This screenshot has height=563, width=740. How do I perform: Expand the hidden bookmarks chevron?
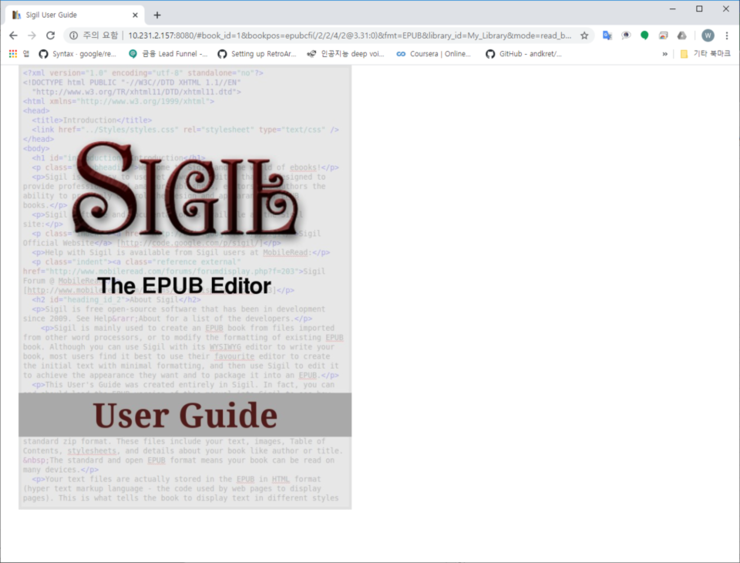tap(665, 54)
